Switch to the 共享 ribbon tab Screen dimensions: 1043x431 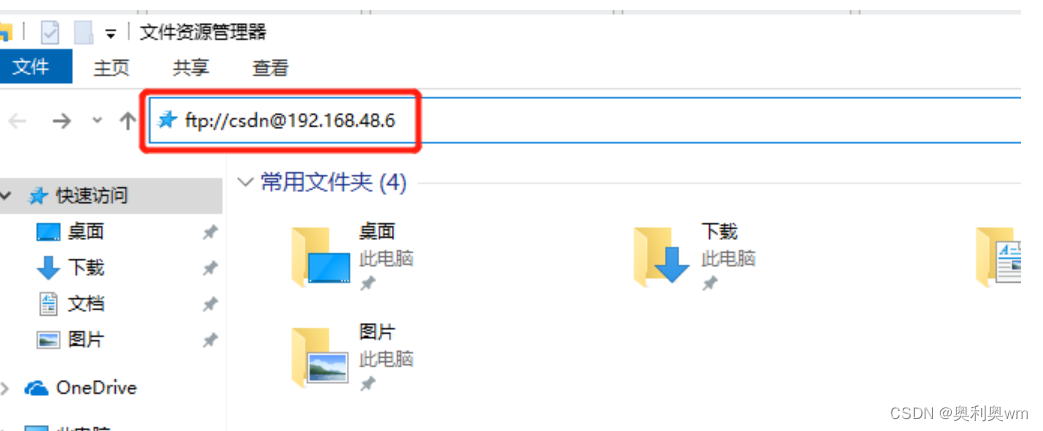(191, 67)
